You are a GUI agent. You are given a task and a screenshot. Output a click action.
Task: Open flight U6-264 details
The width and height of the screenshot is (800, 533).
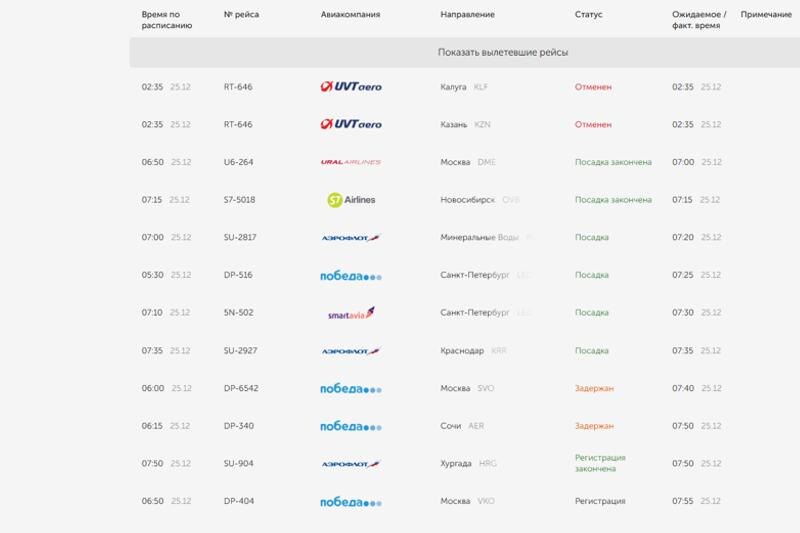tap(239, 162)
